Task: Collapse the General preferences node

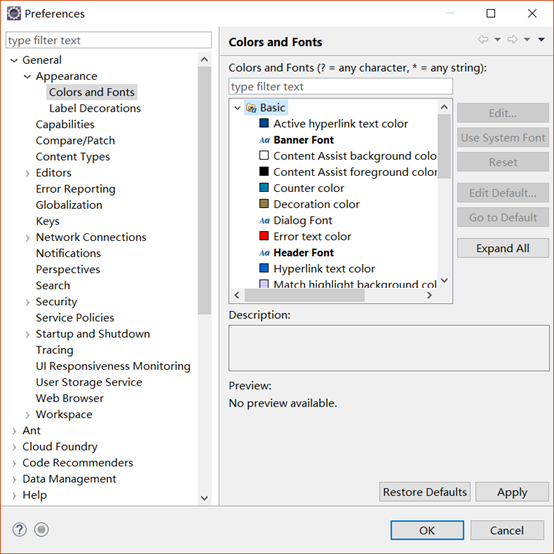Action: 14,60
